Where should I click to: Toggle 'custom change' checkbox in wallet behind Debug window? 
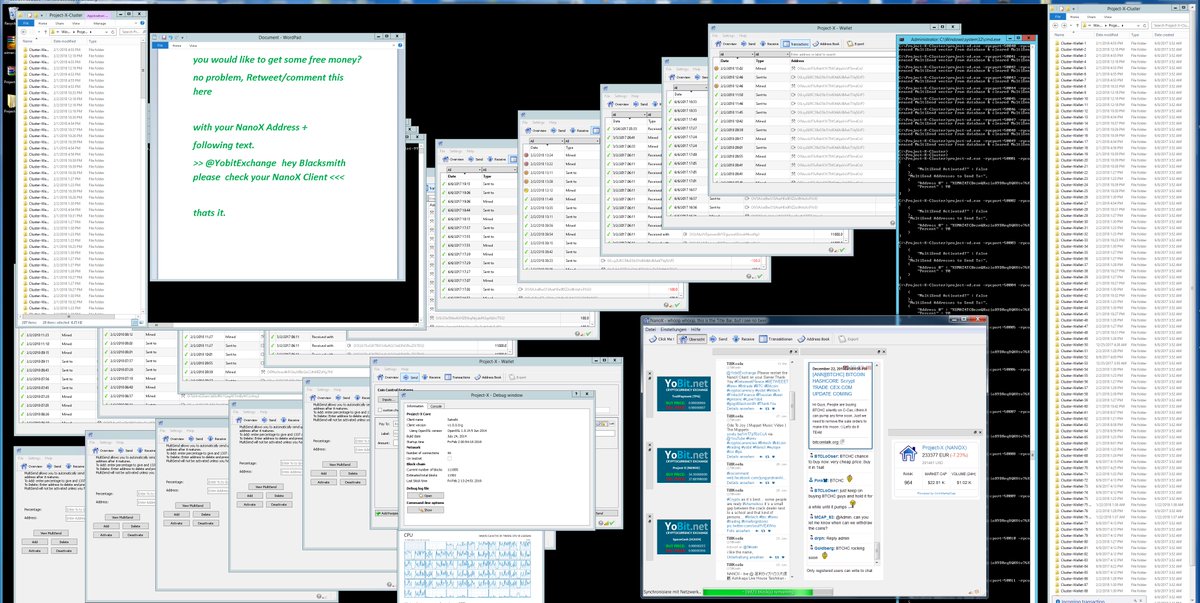coord(380,410)
